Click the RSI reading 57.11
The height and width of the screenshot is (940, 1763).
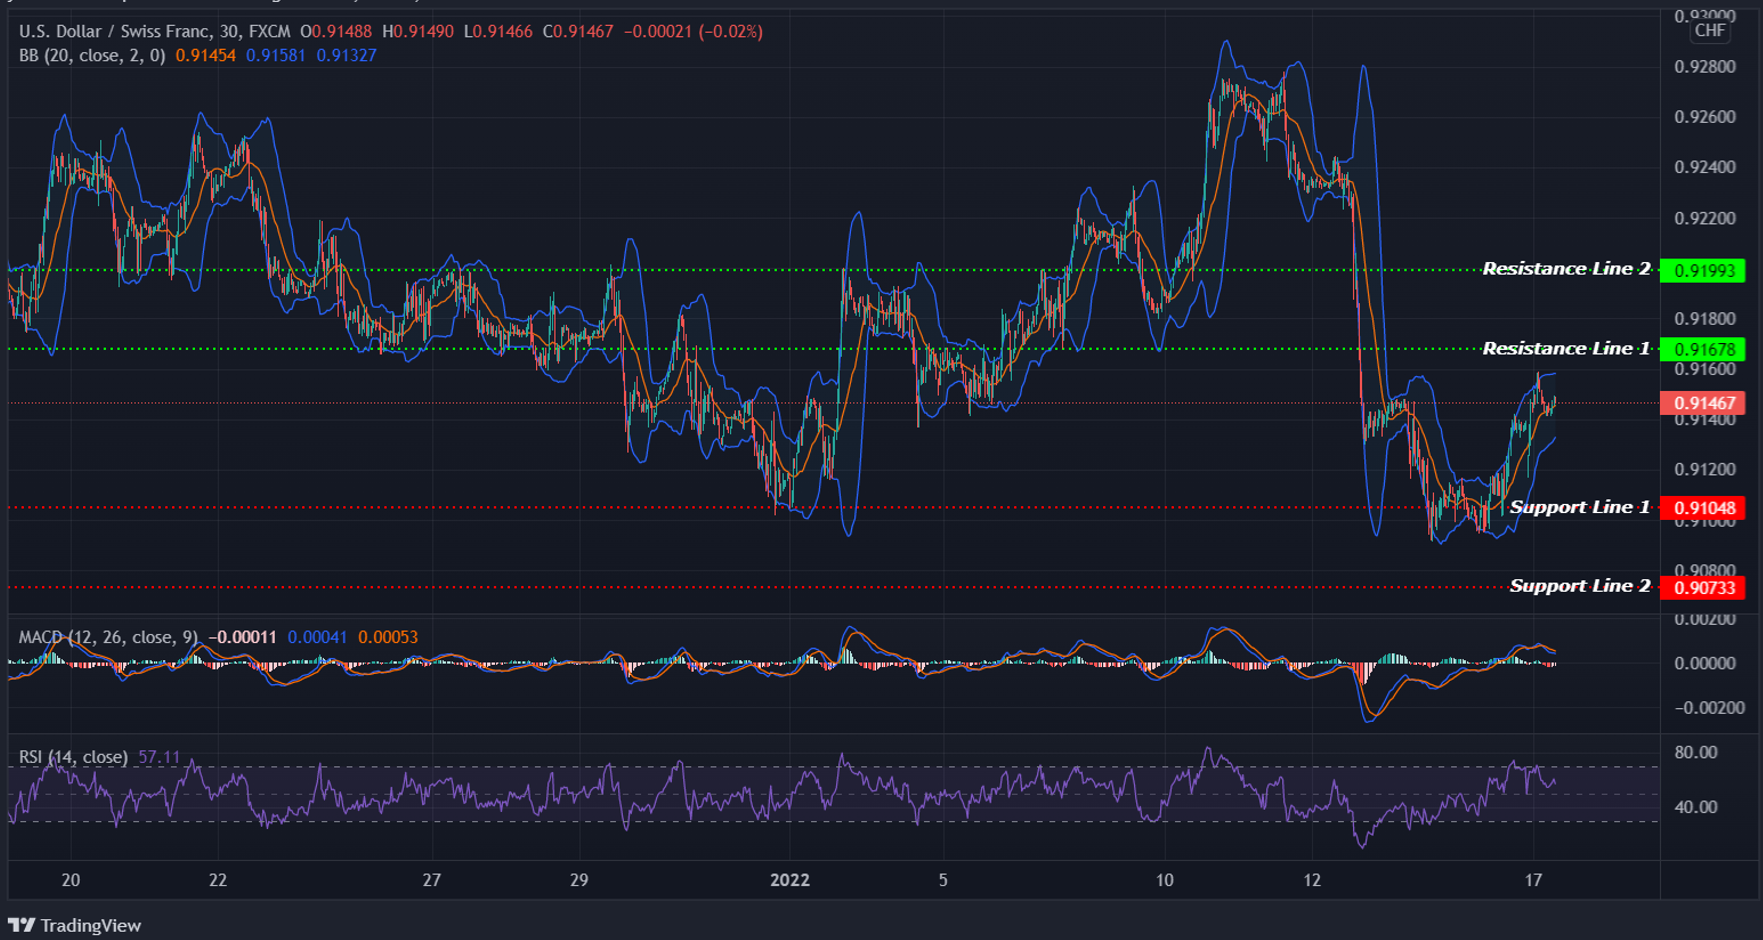pos(160,757)
